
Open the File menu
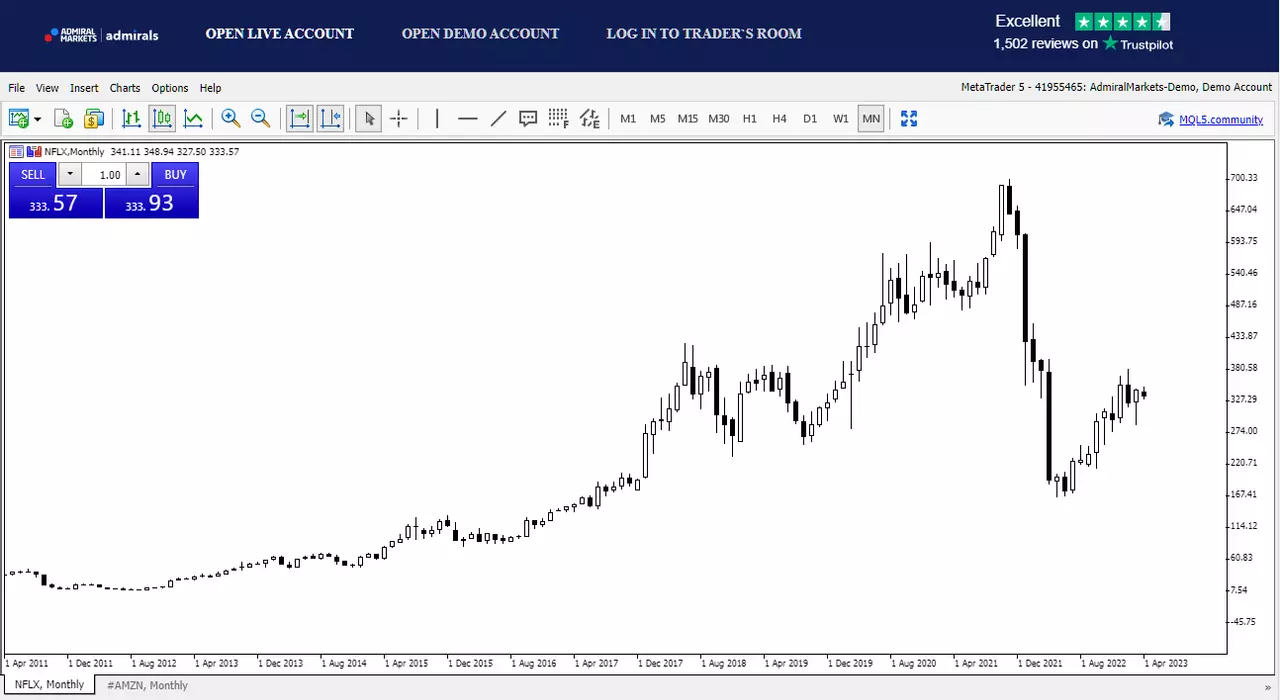pyautogui.click(x=17, y=88)
